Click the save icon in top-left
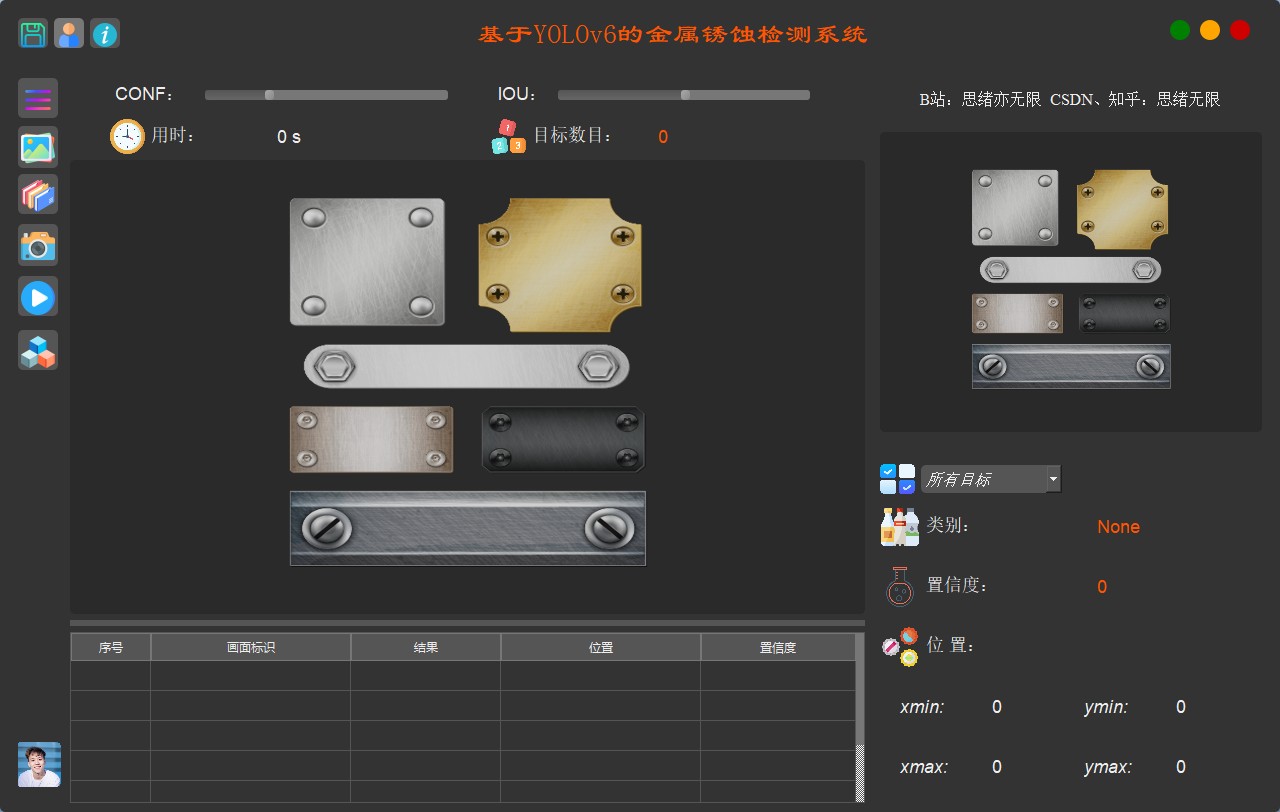The height and width of the screenshot is (812, 1280). (x=33, y=34)
